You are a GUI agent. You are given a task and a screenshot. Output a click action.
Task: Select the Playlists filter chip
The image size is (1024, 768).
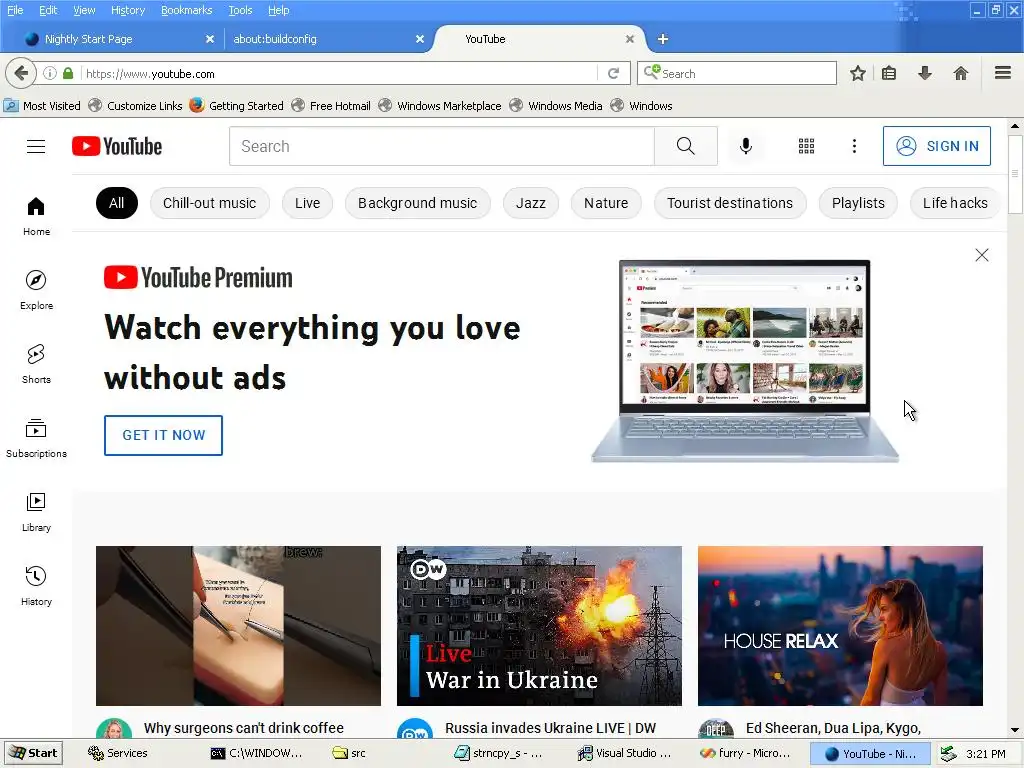point(858,203)
